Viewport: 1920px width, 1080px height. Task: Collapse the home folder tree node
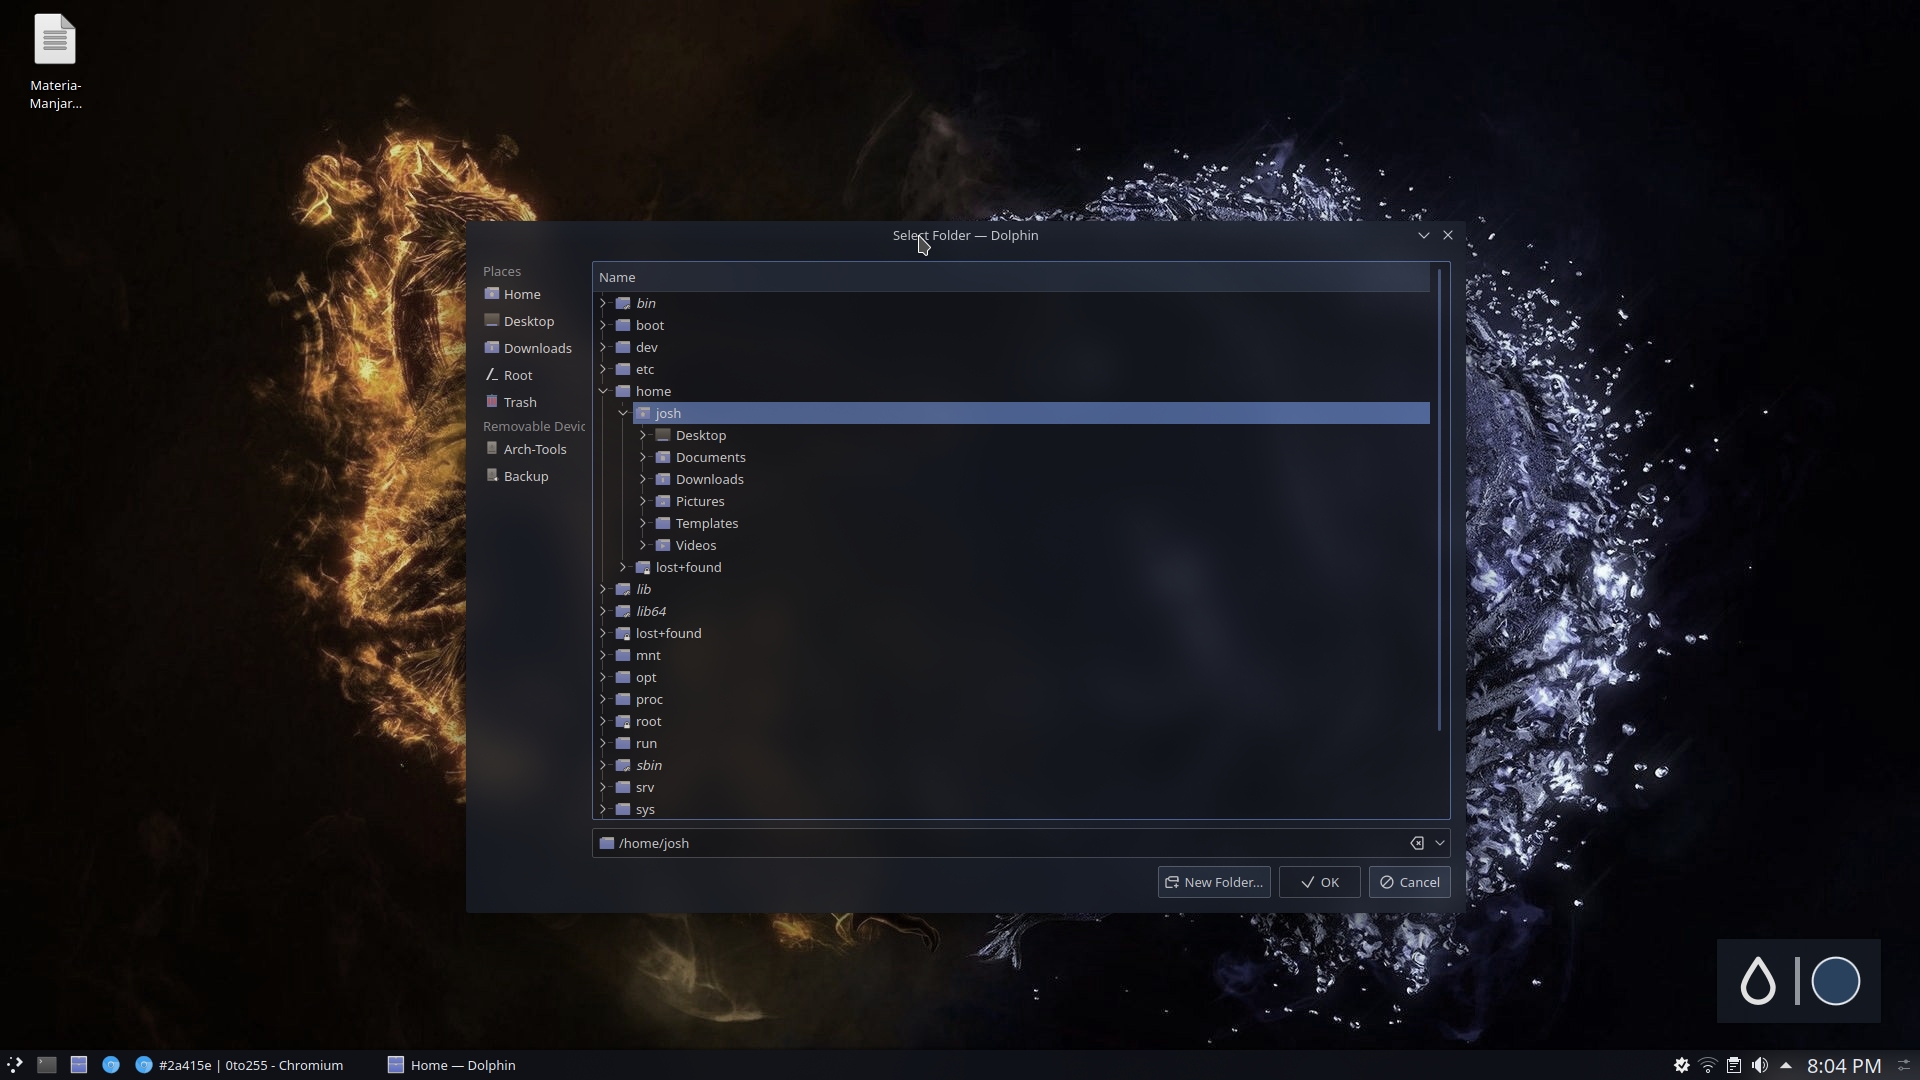tap(603, 391)
